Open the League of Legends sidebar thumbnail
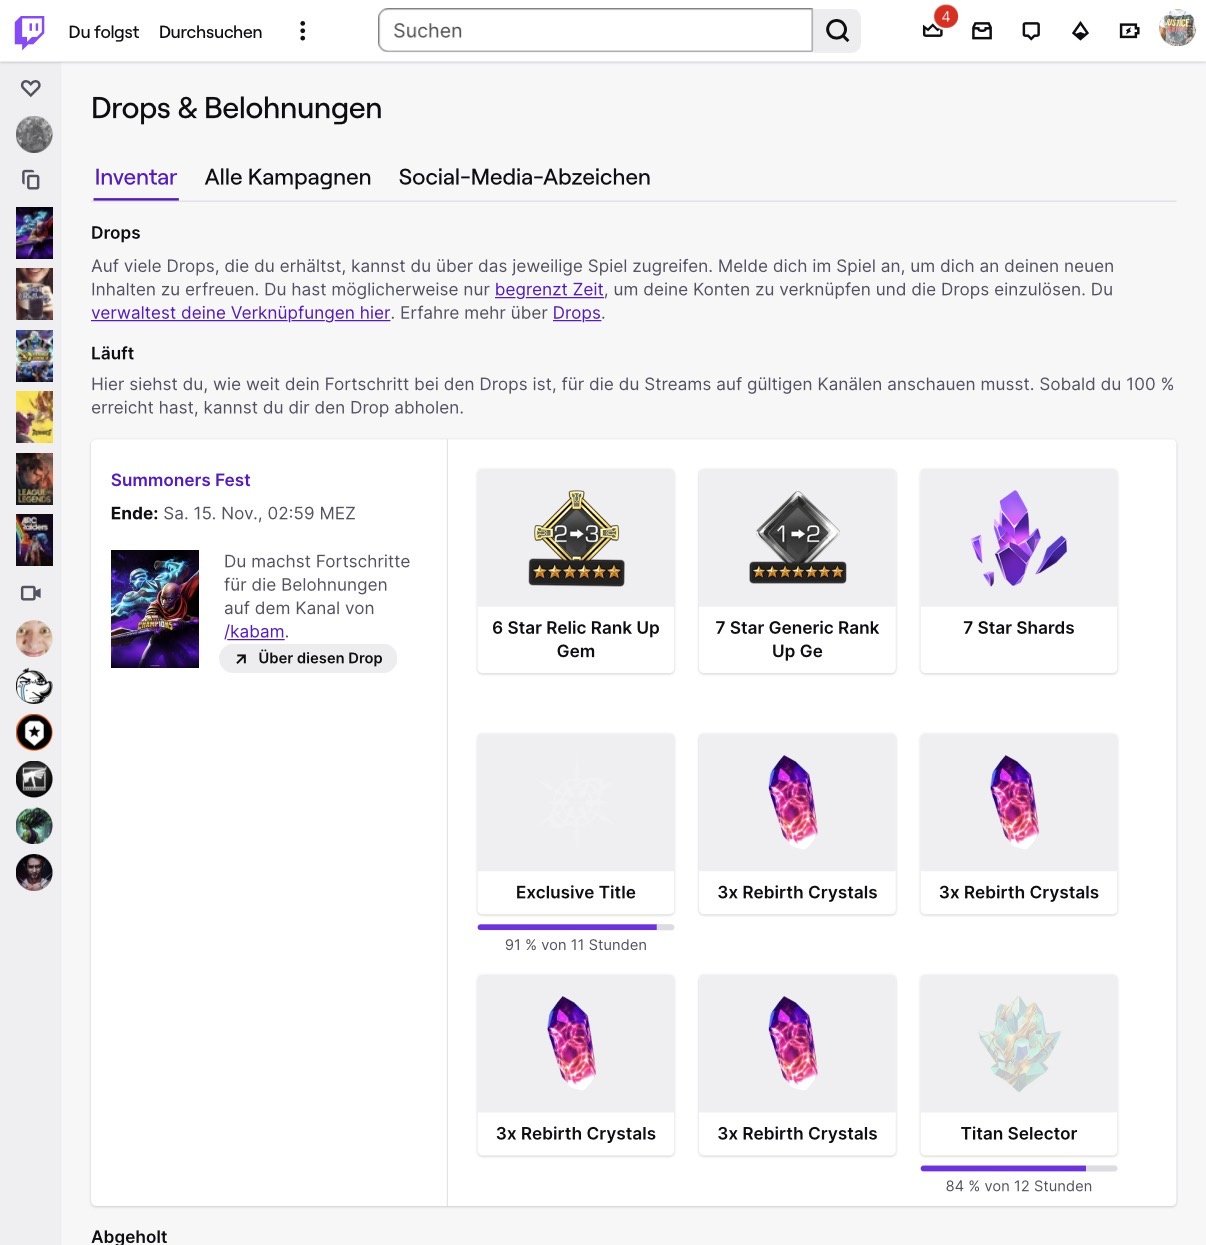 coord(34,480)
